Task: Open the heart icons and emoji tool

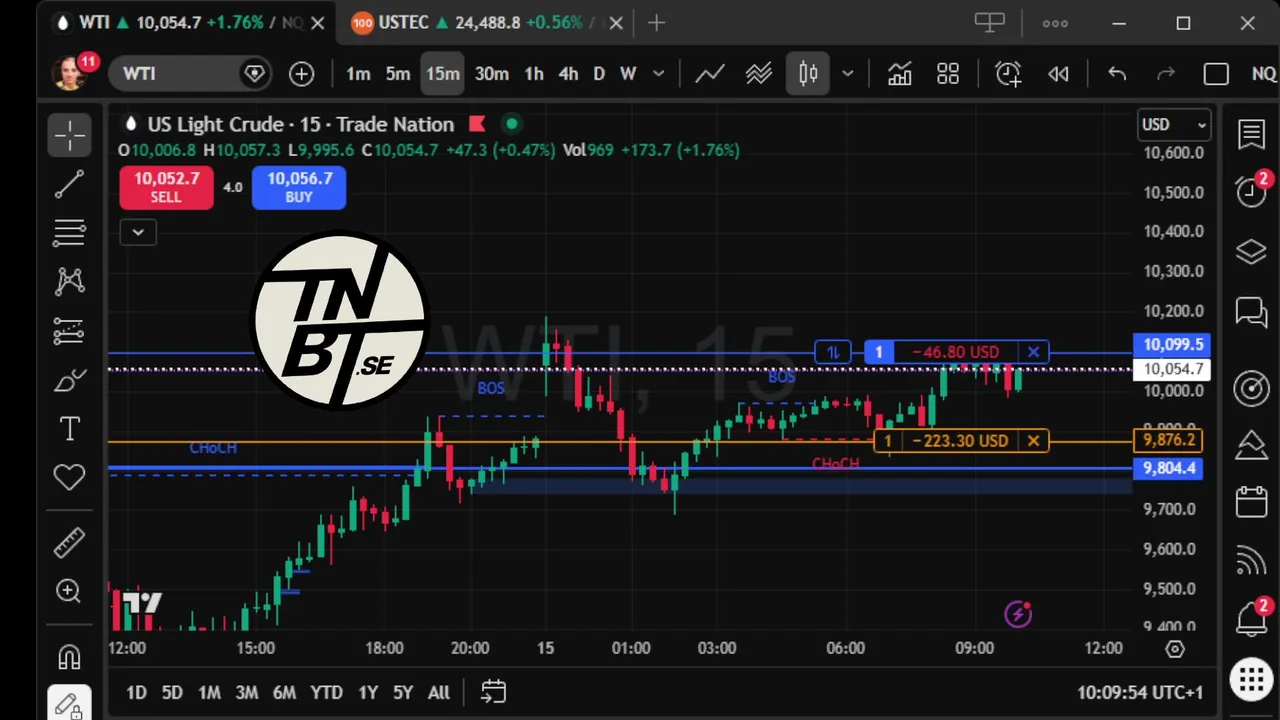Action: 69,478
